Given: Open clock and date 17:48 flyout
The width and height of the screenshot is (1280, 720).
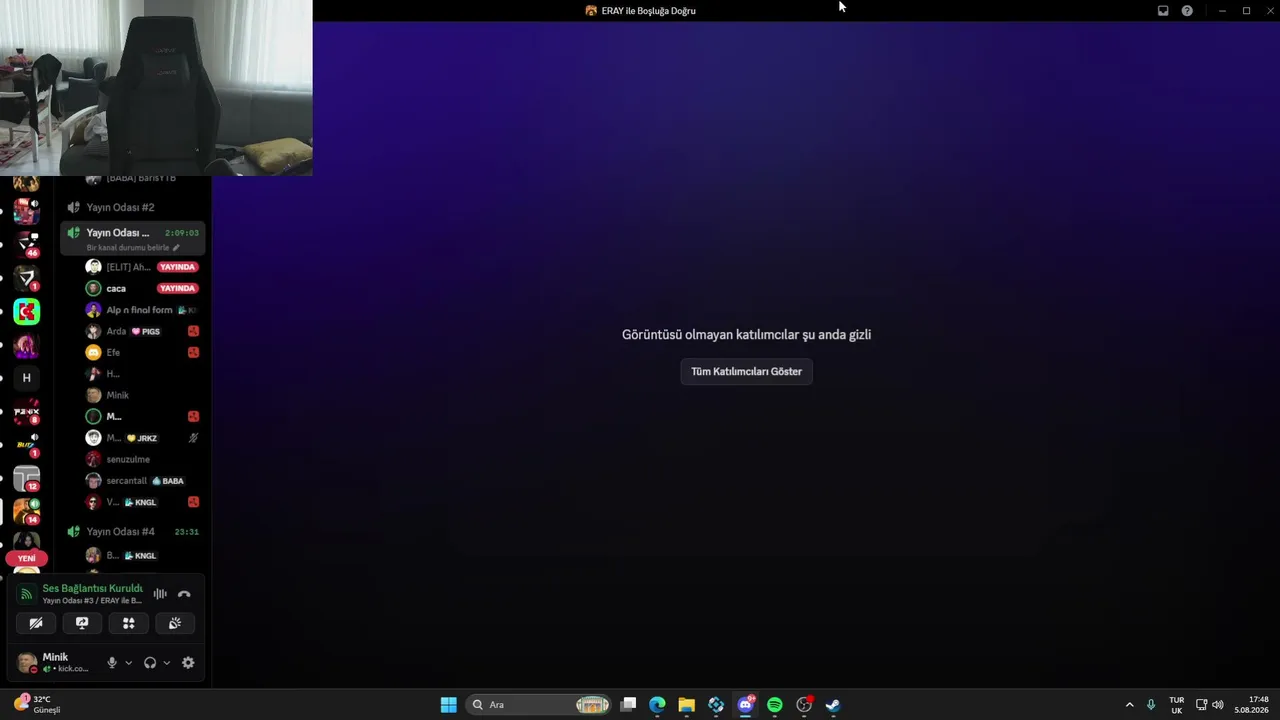Looking at the screenshot, I should 1253,705.
